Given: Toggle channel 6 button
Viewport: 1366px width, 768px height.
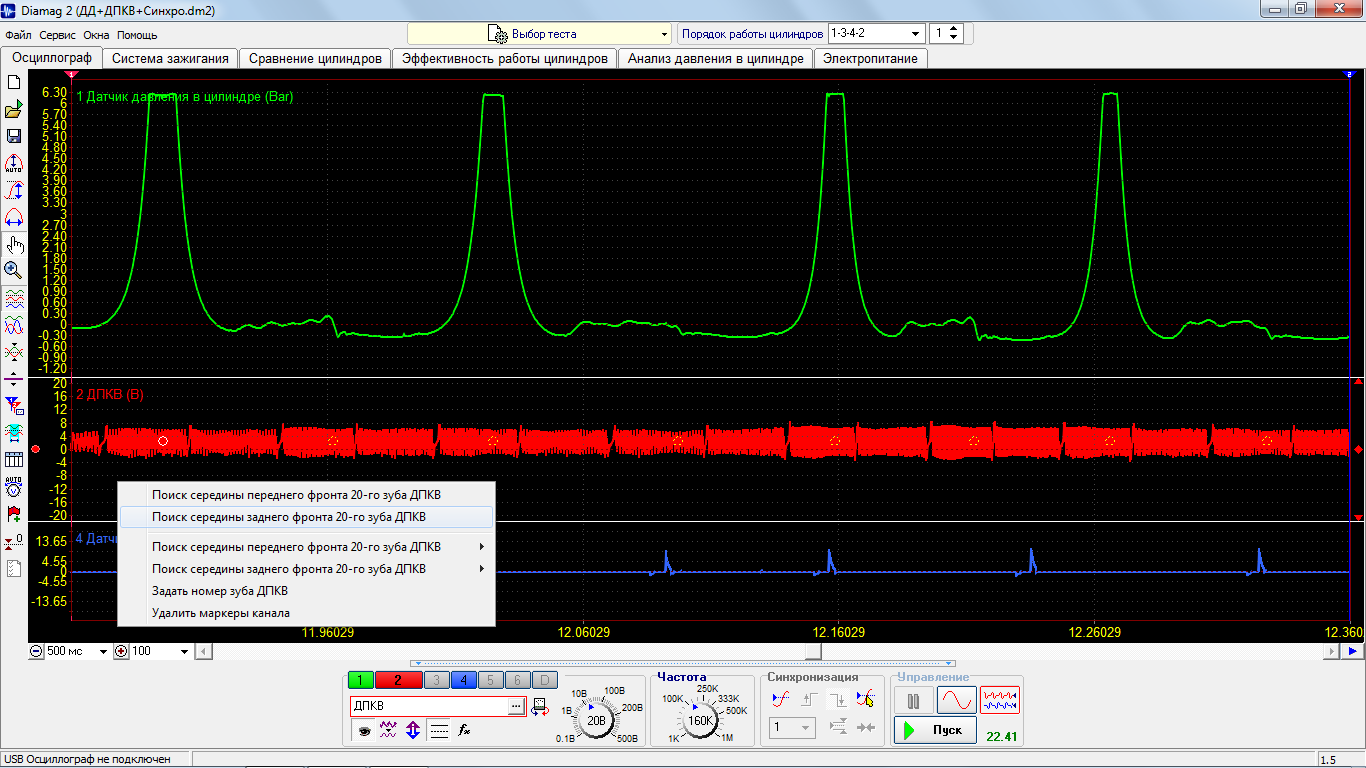Looking at the screenshot, I should pos(517,680).
